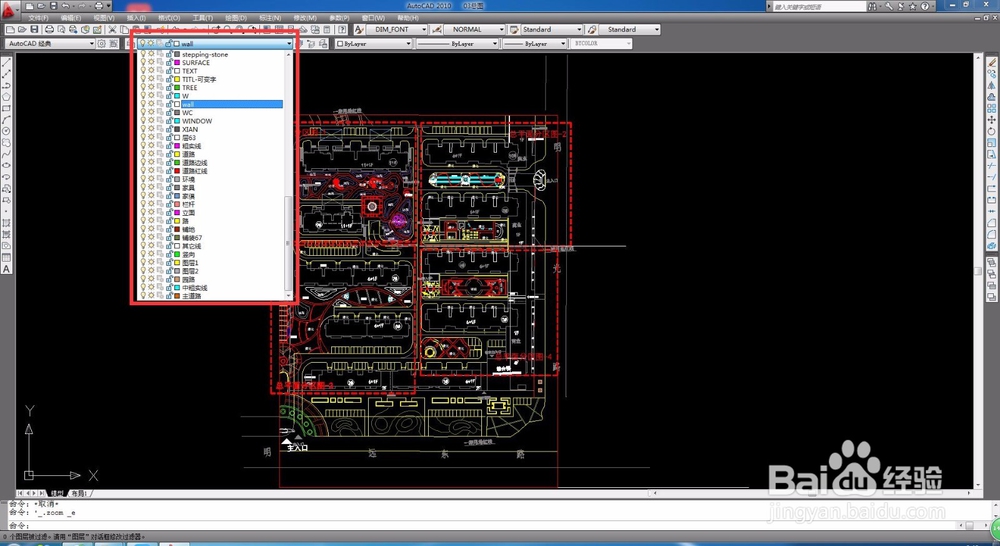
Task: Open the AutoCAD application menu red A logo
Action: pyautogui.click(x=8, y=11)
